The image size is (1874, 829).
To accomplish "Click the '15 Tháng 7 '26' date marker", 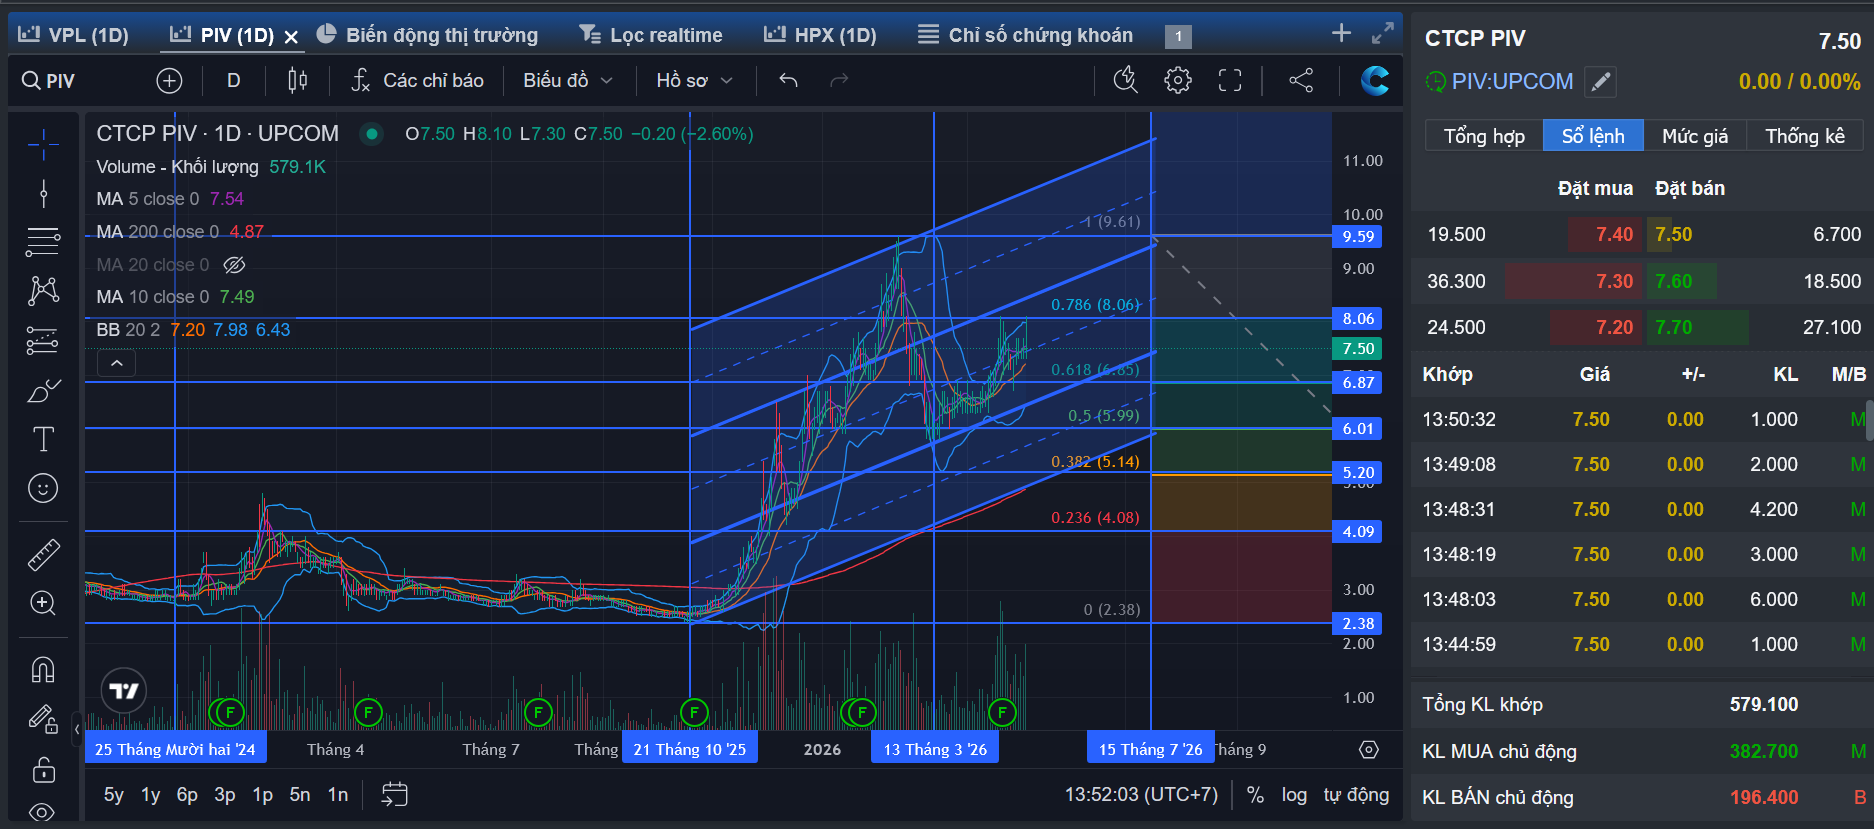I will [x=1151, y=749].
